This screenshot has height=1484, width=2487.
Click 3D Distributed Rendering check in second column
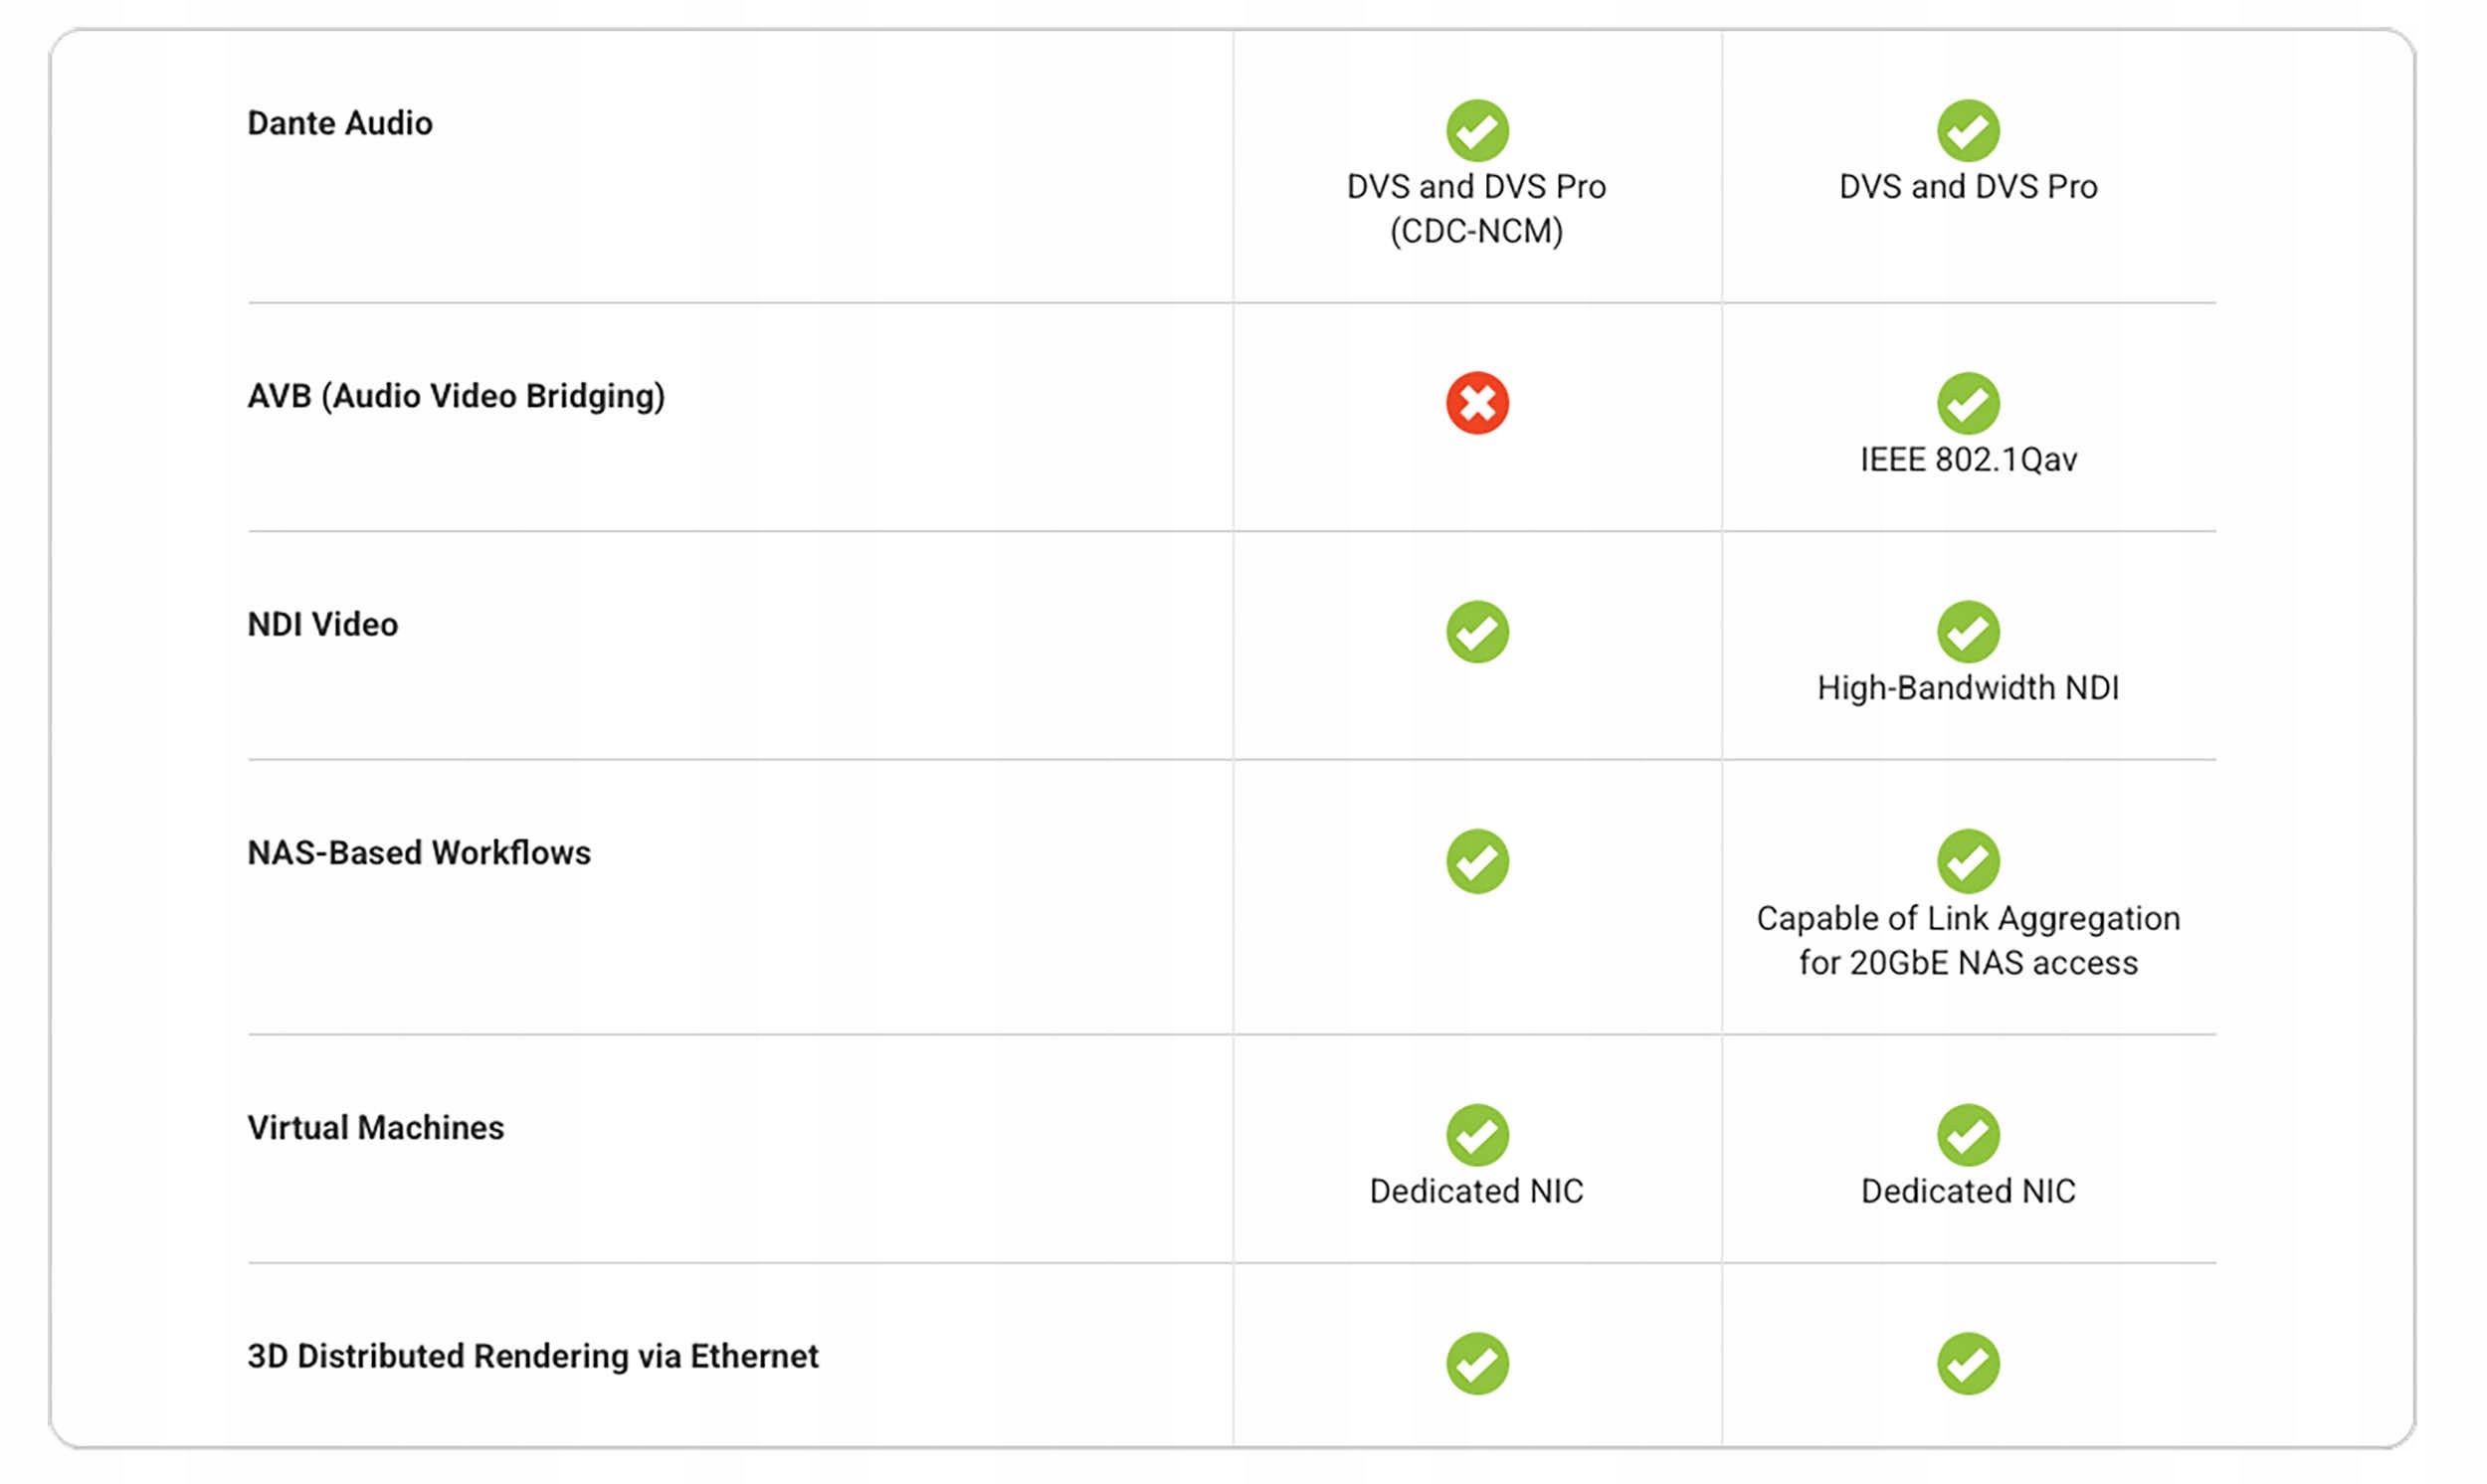[x=1968, y=1362]
